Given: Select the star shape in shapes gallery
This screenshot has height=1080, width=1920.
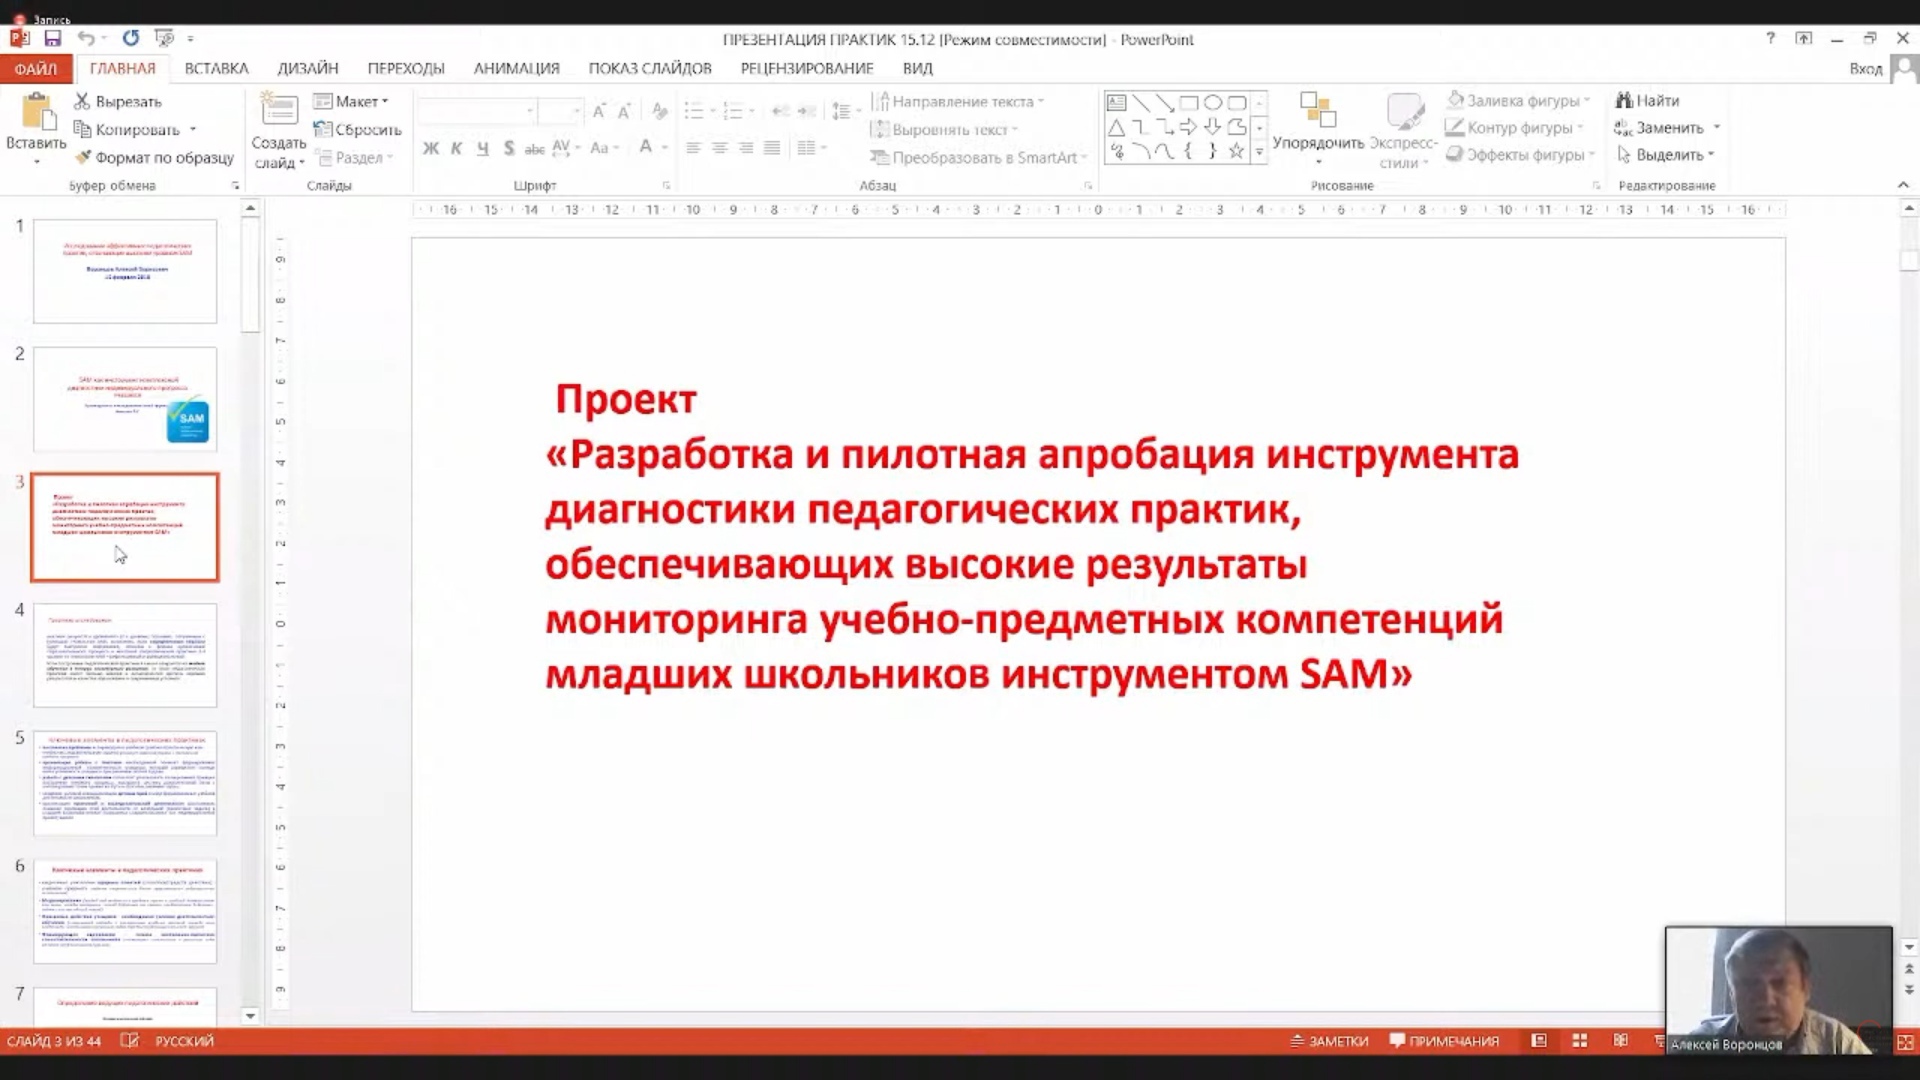Looking at the screenshot, I should [1236, 151].
